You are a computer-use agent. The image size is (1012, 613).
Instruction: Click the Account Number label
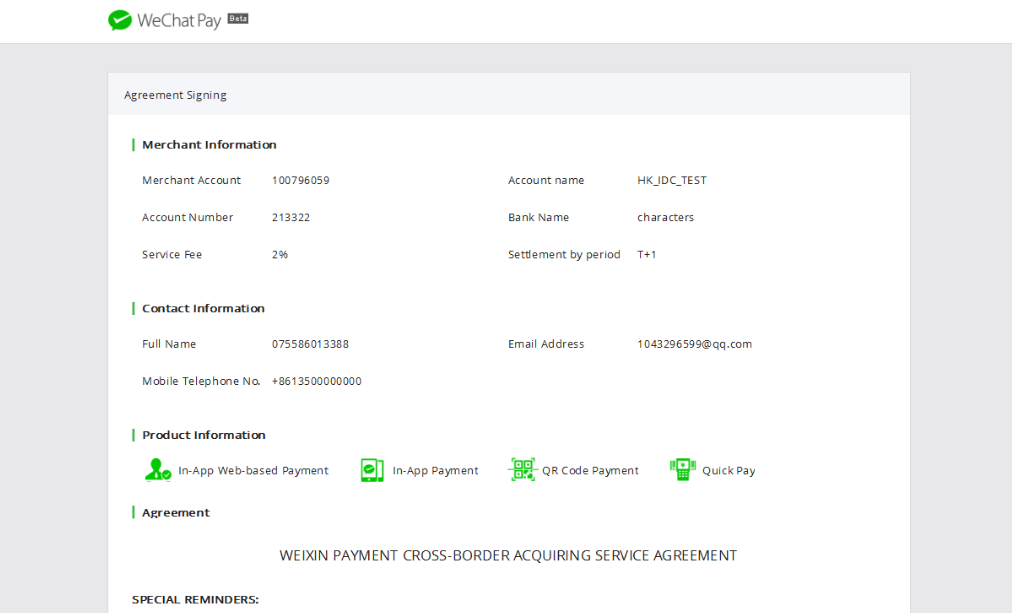[188, 217]
